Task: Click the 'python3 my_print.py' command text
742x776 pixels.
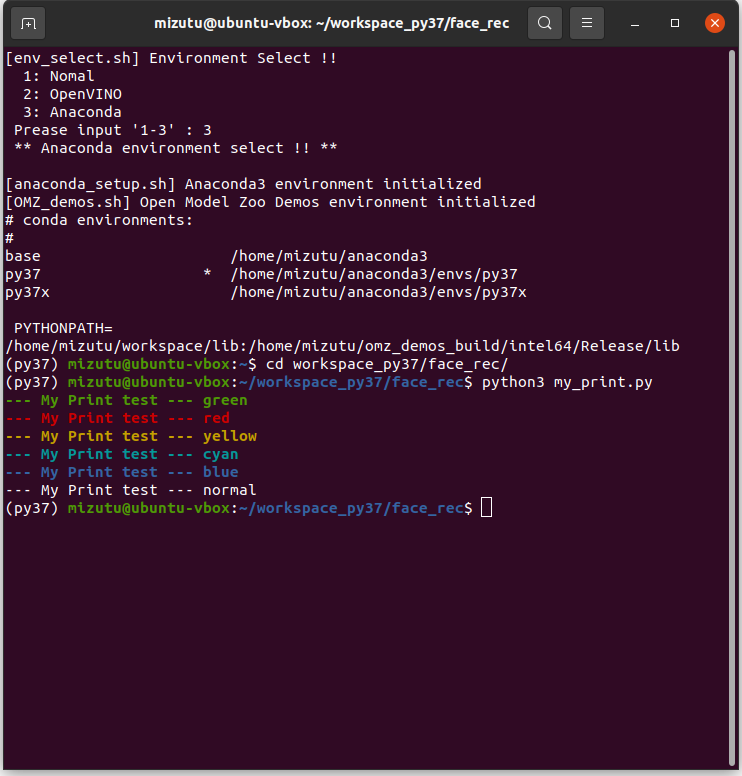Action: pos(566,382)
